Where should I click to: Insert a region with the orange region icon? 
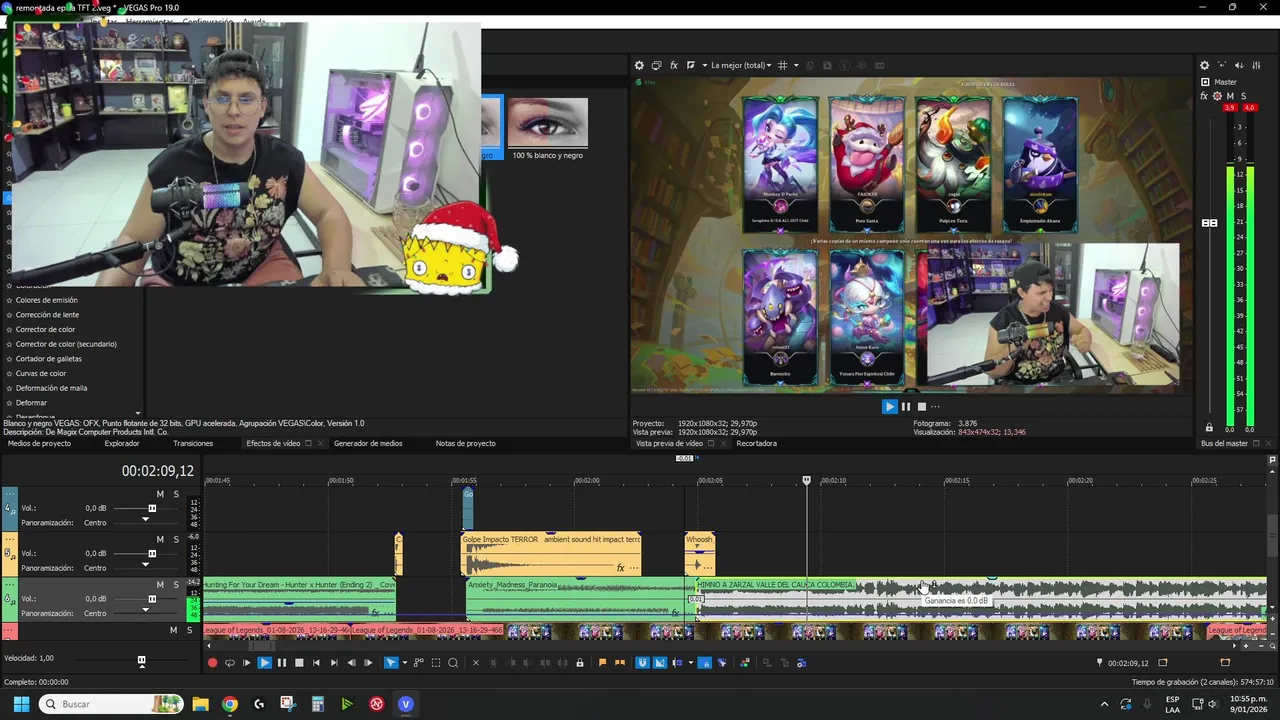click(x=620, y=663)
